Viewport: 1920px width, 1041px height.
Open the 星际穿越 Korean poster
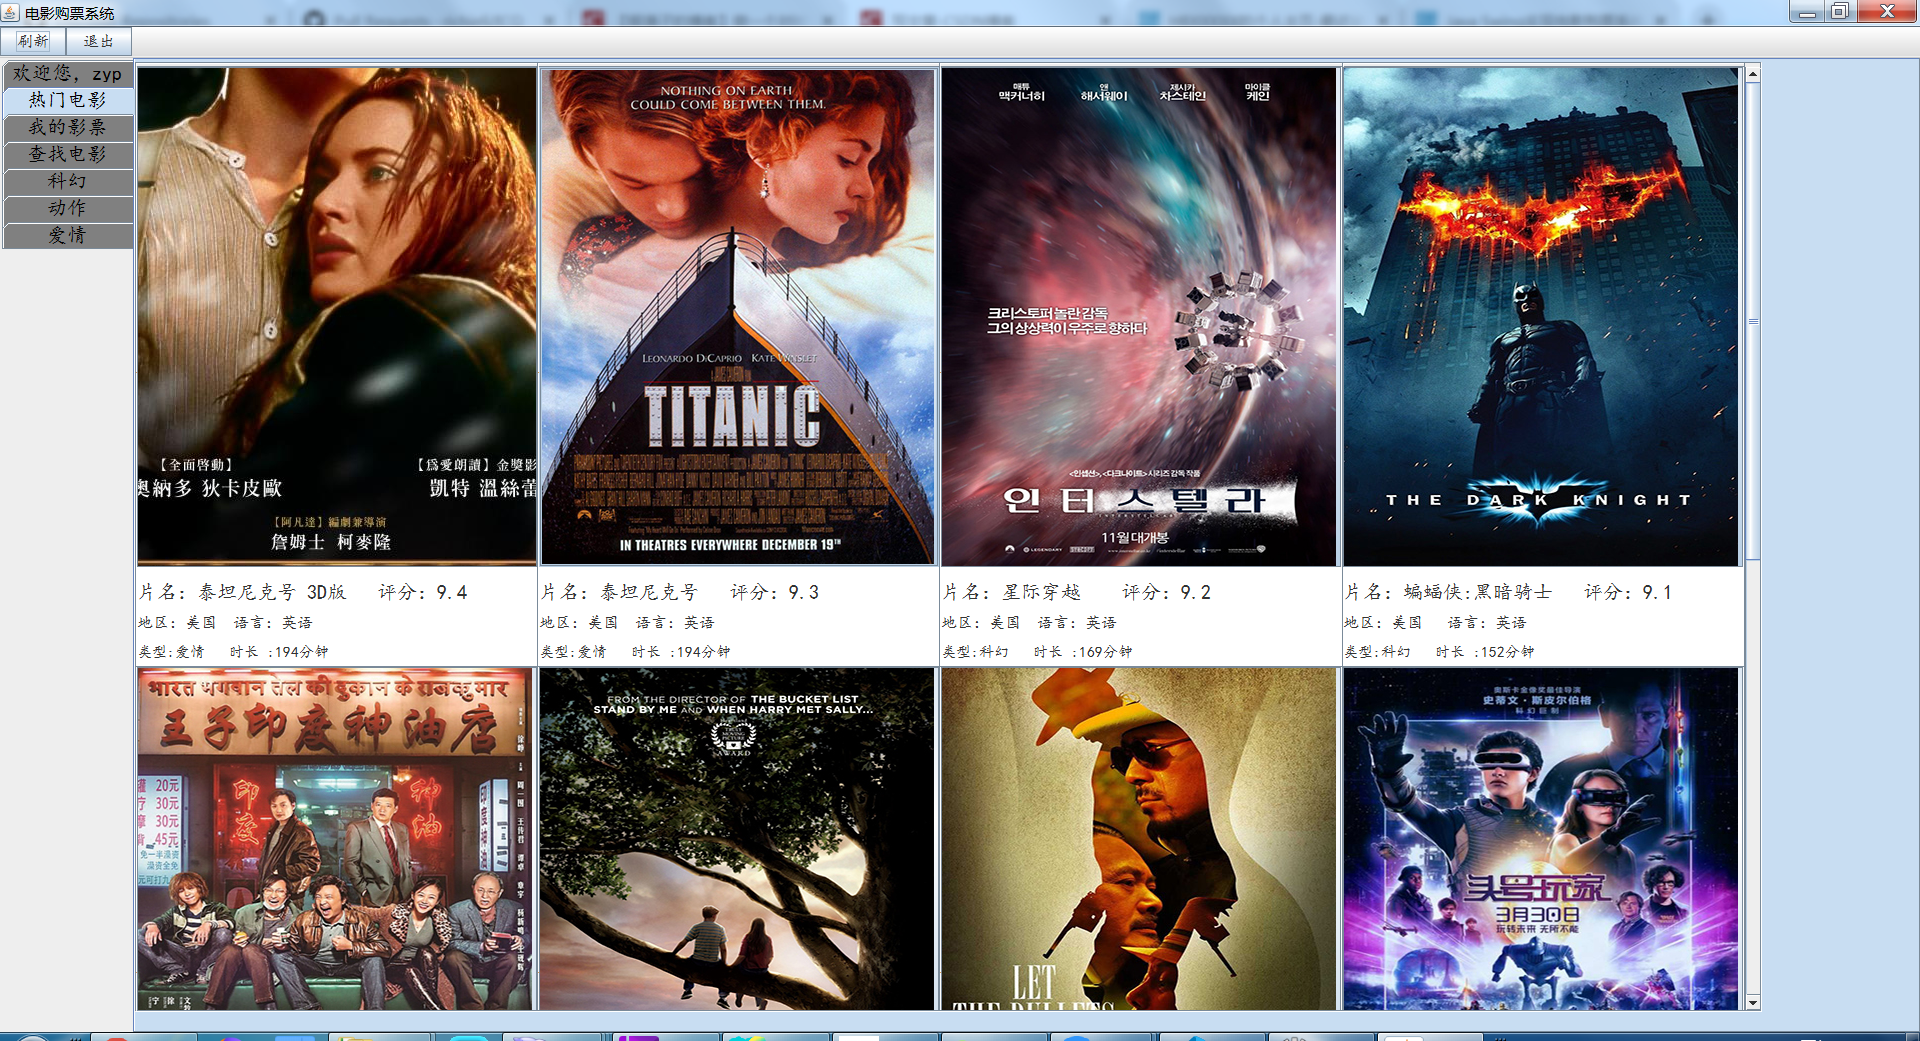tap(1139, 316)
